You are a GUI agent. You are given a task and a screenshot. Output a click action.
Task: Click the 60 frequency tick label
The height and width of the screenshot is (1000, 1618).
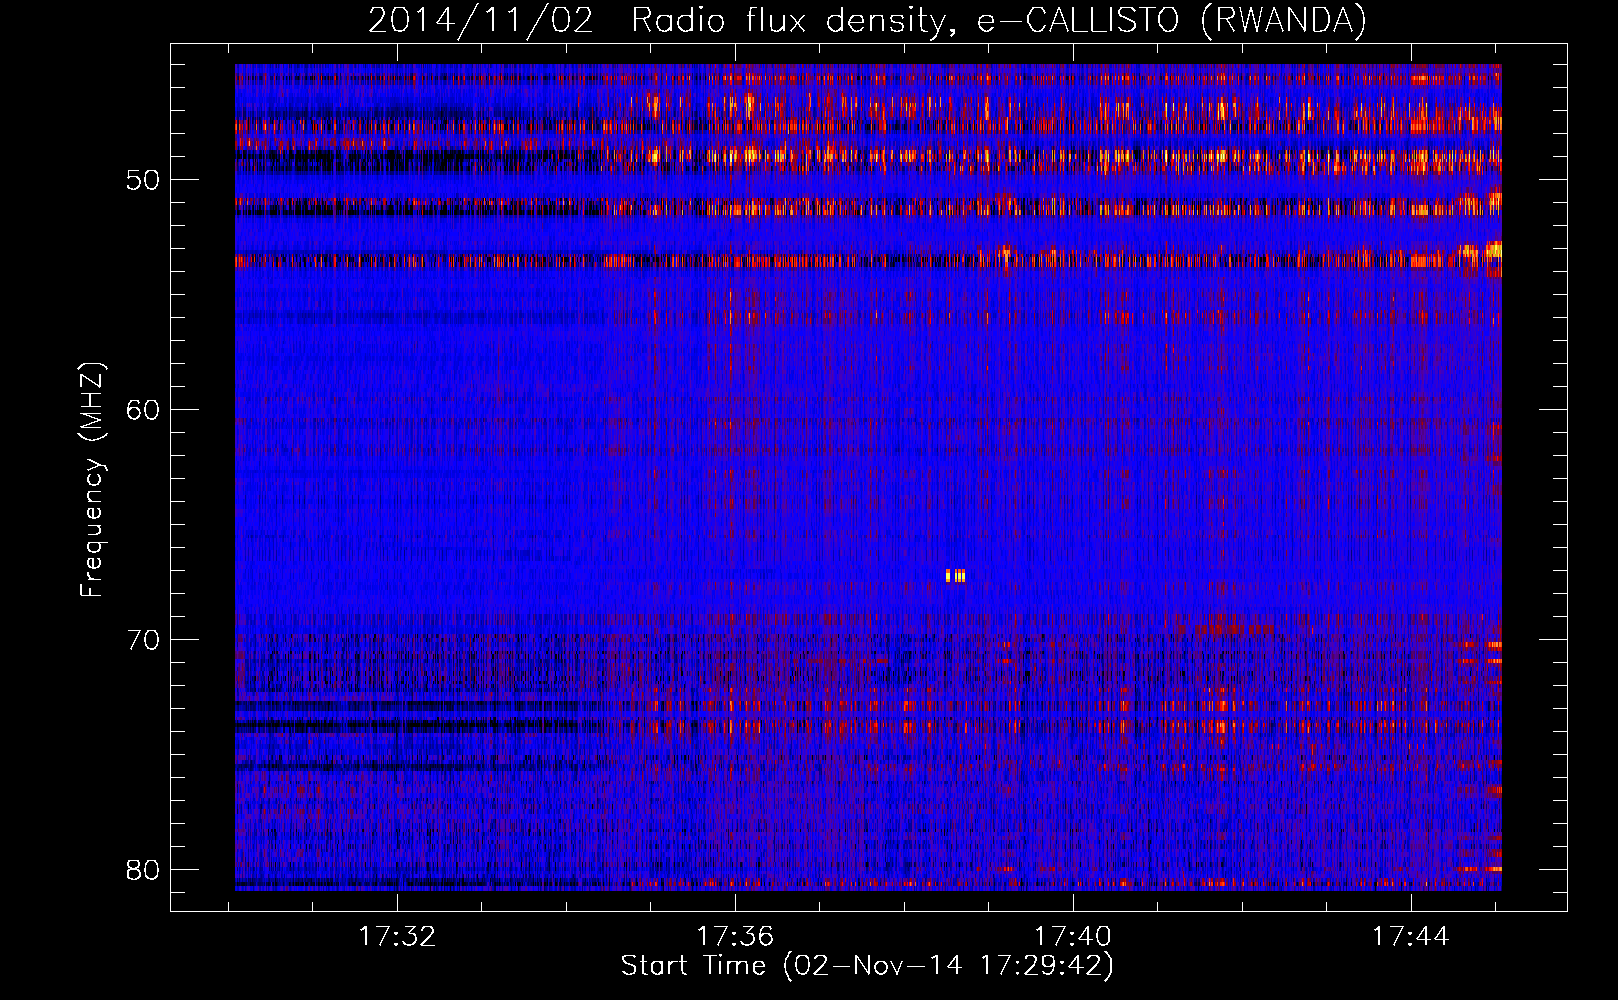144,410
